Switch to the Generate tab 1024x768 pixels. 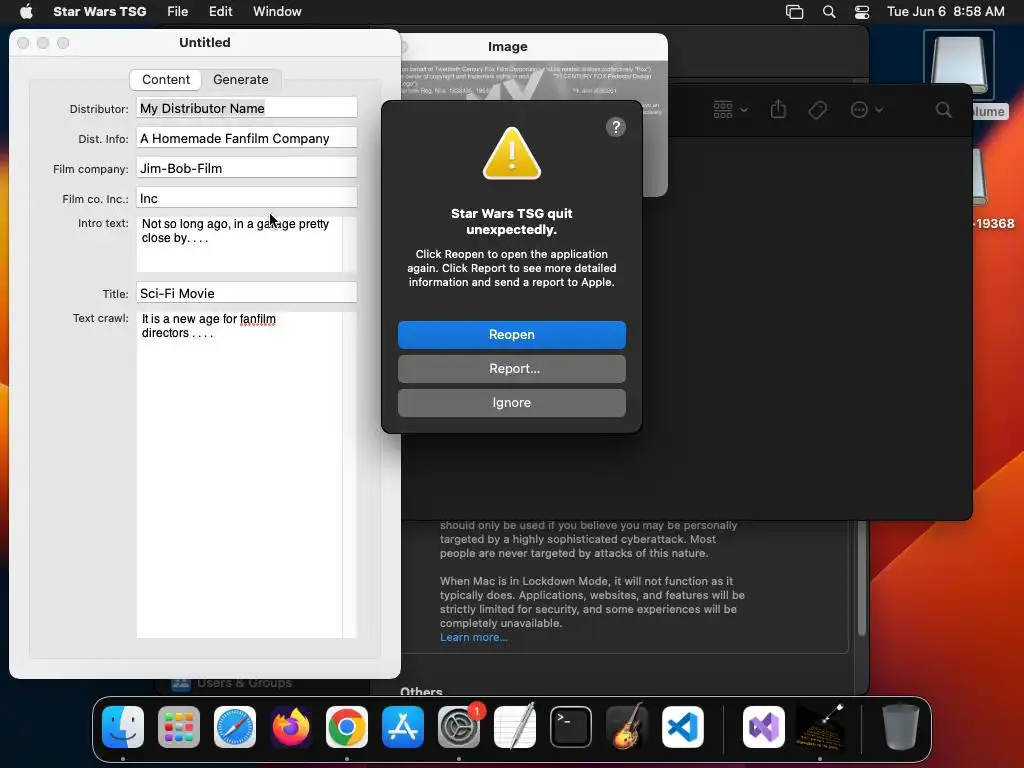[x=240, y=80]
